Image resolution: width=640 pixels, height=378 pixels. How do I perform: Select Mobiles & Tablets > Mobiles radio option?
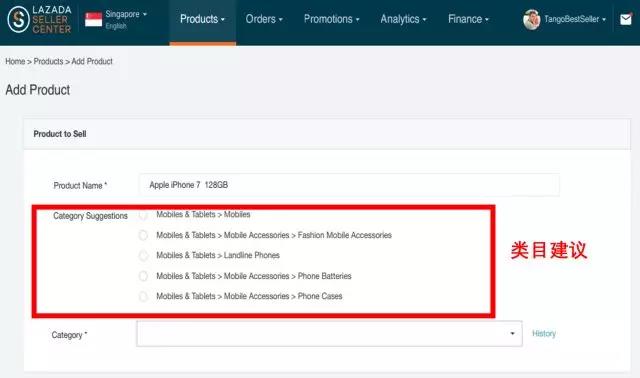(143, 215)
